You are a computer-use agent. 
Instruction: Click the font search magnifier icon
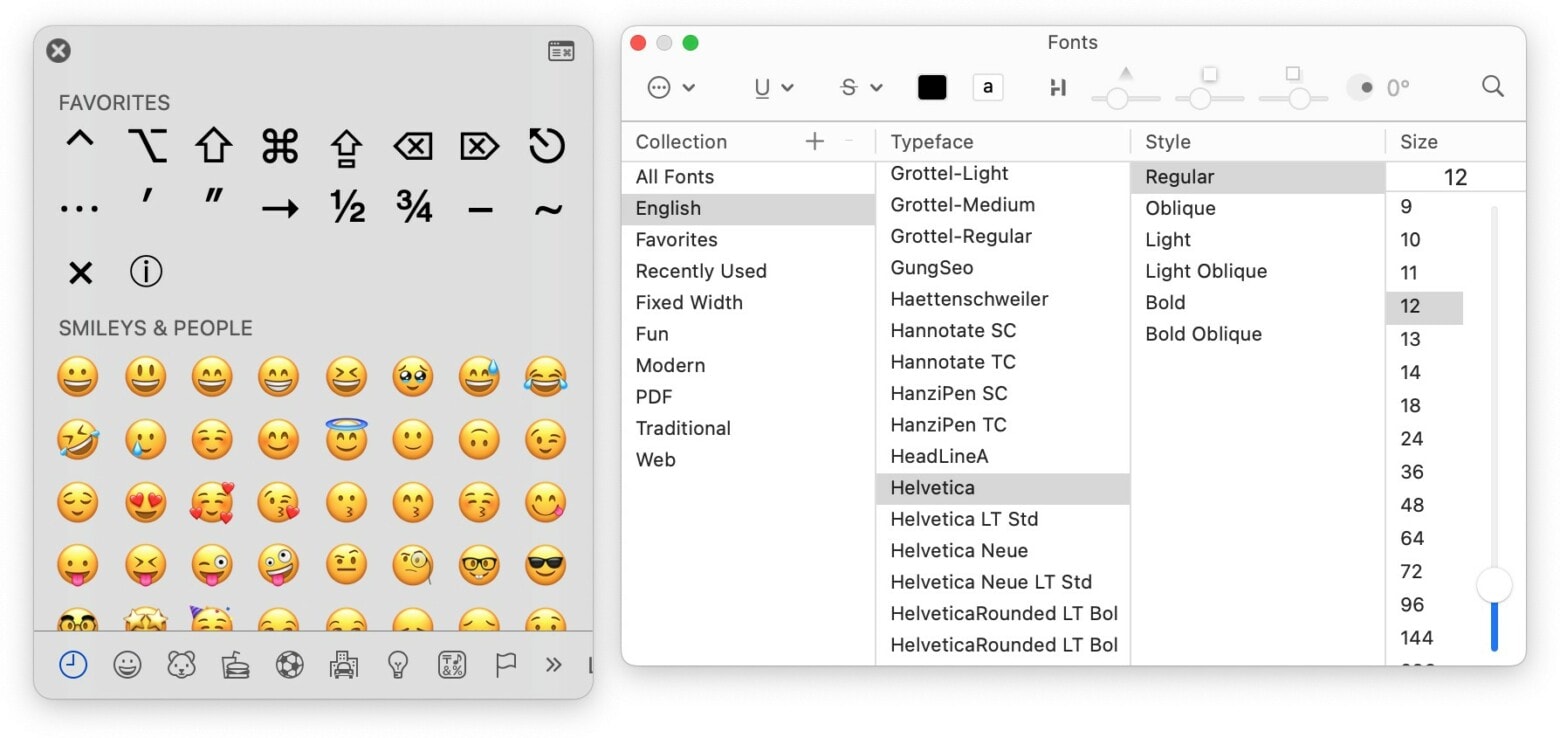point(1493,87)
